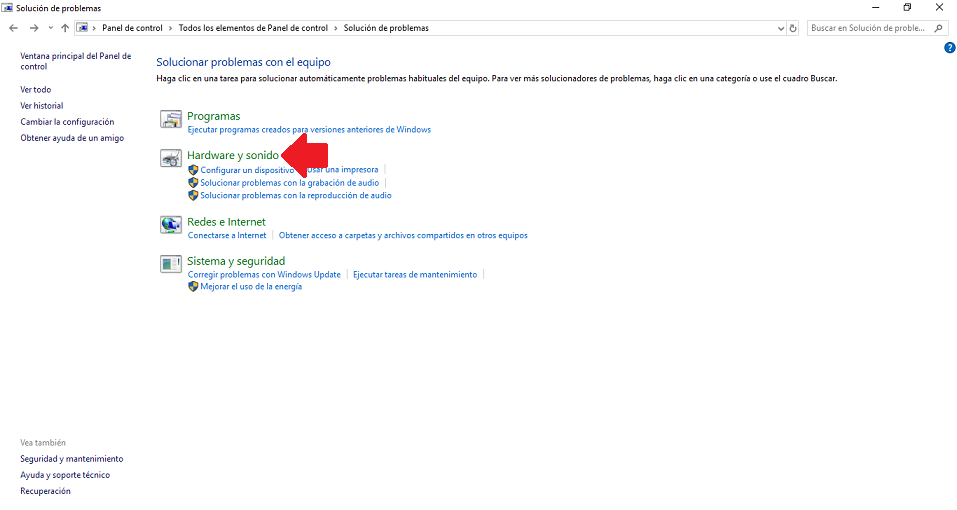Go forward with the right arrow button
Viewport: 957px width, 510px height.
(34, 28)
